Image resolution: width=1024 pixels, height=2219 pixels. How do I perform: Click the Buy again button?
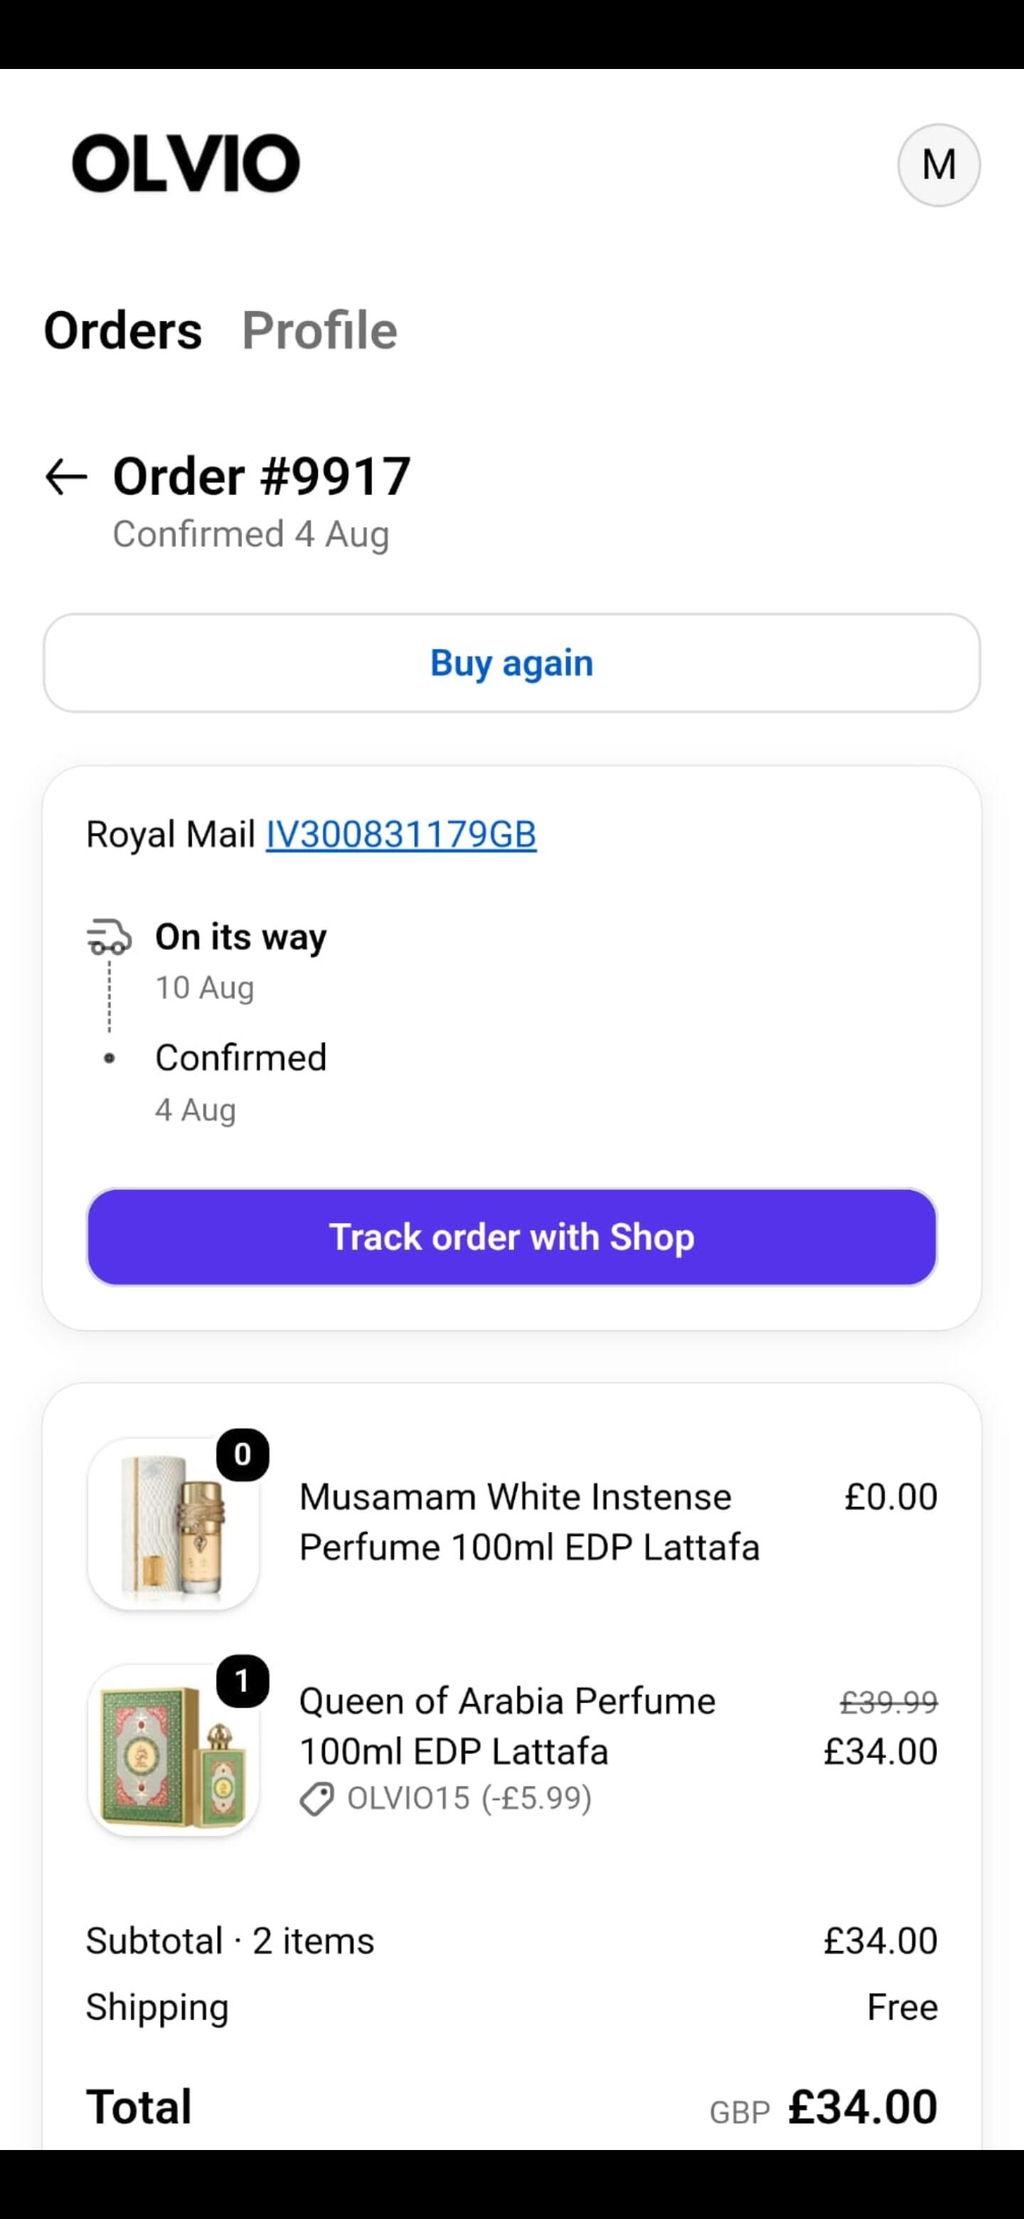512,663
